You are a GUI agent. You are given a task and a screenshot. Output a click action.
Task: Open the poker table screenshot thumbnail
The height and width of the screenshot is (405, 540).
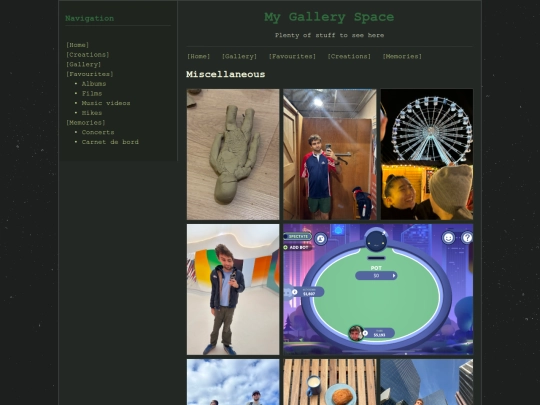pos(378,289)
